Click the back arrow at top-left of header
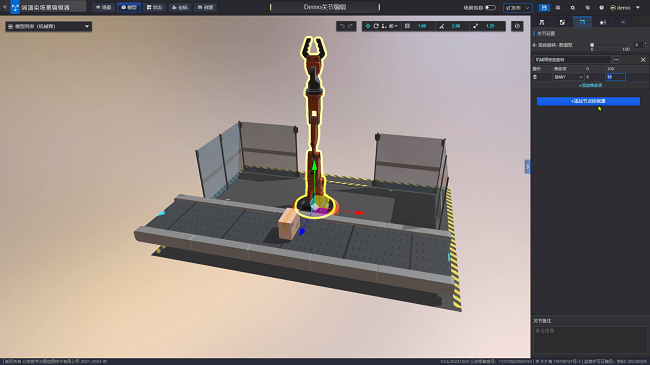 pyautogui.click(x=5, y=7)
